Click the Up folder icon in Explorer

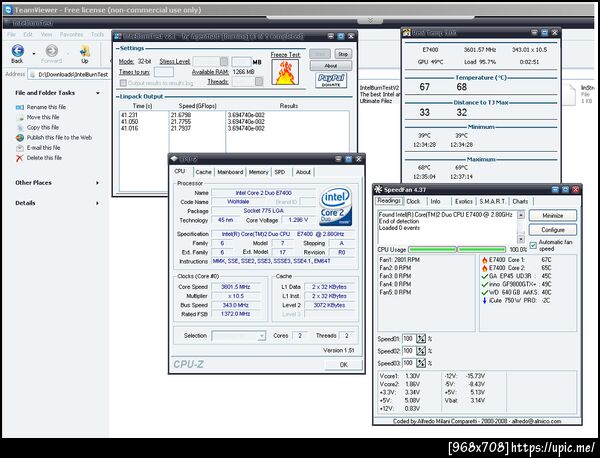(x=85, y=51)
